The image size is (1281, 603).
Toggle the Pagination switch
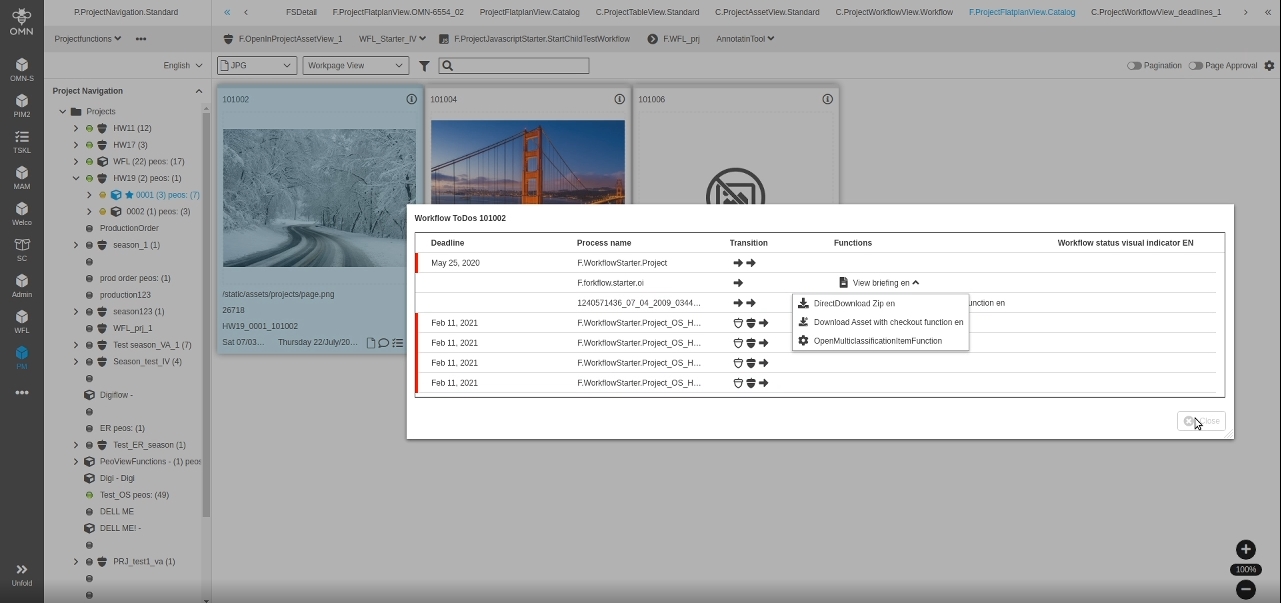click(x=1134, y=66)
